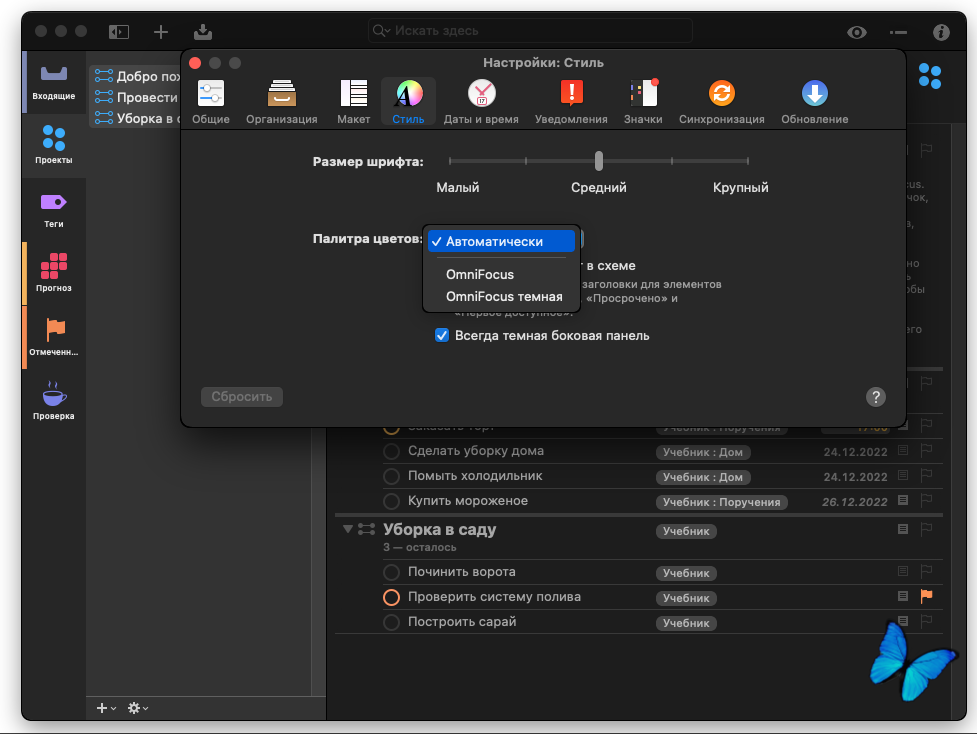Complete task Построить сарай
Viewport: 977px width, 734px height.
[391, 622]
